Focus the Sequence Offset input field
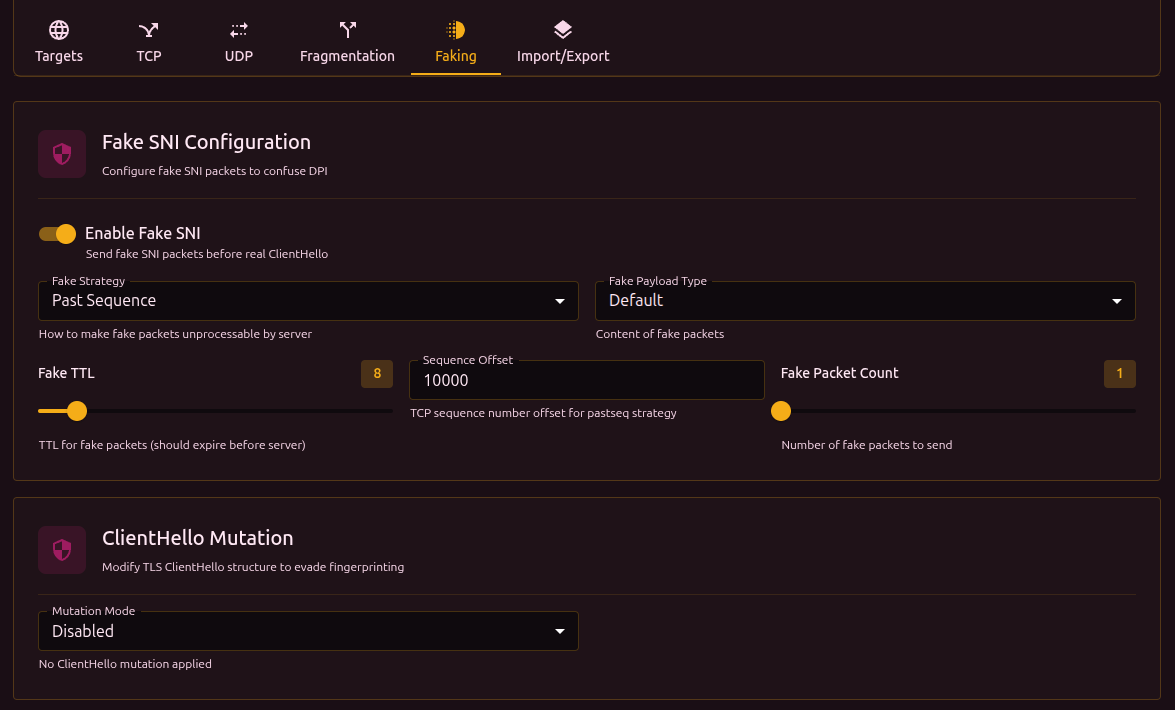The height and width of the screenshot is (710, 1175). pyautogui.click(x=586, y=381)
